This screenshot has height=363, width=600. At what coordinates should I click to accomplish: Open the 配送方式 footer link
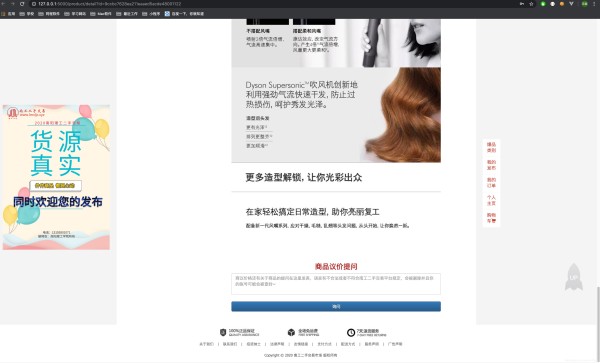348,344
